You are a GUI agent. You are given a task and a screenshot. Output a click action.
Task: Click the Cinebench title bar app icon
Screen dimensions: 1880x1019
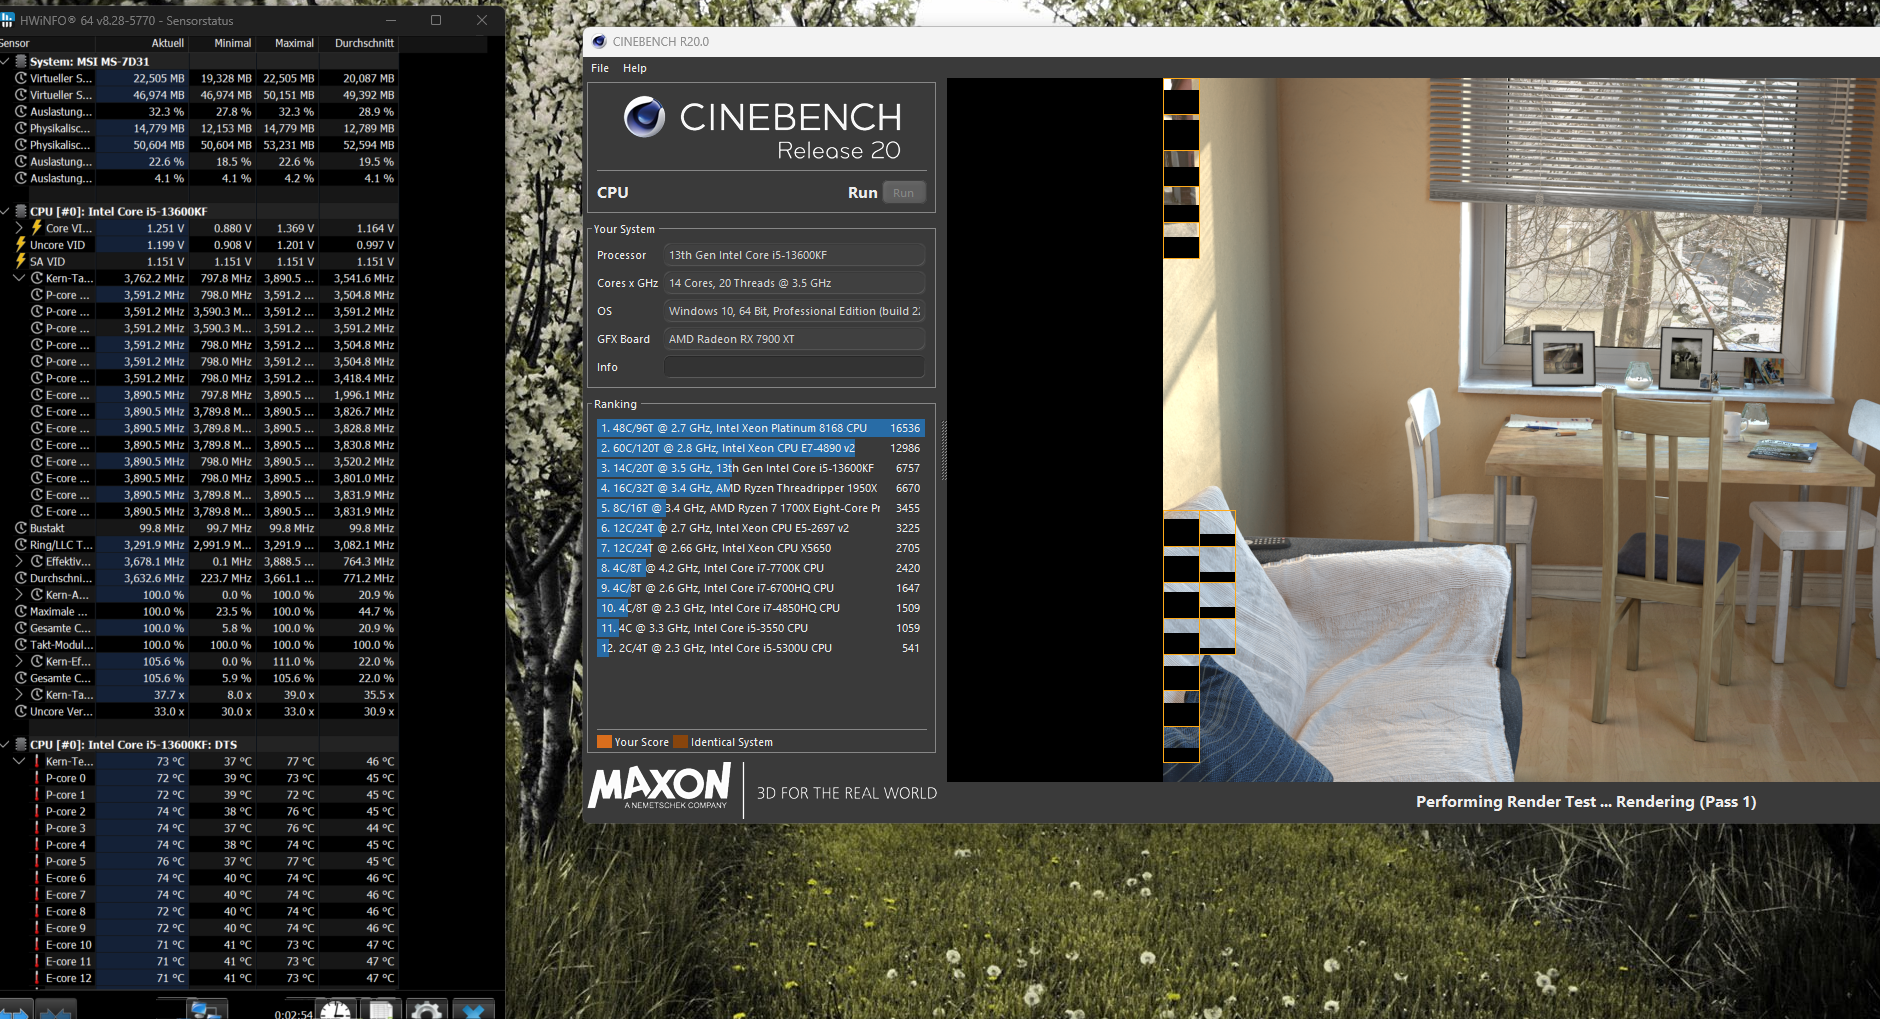coord(599,42)
